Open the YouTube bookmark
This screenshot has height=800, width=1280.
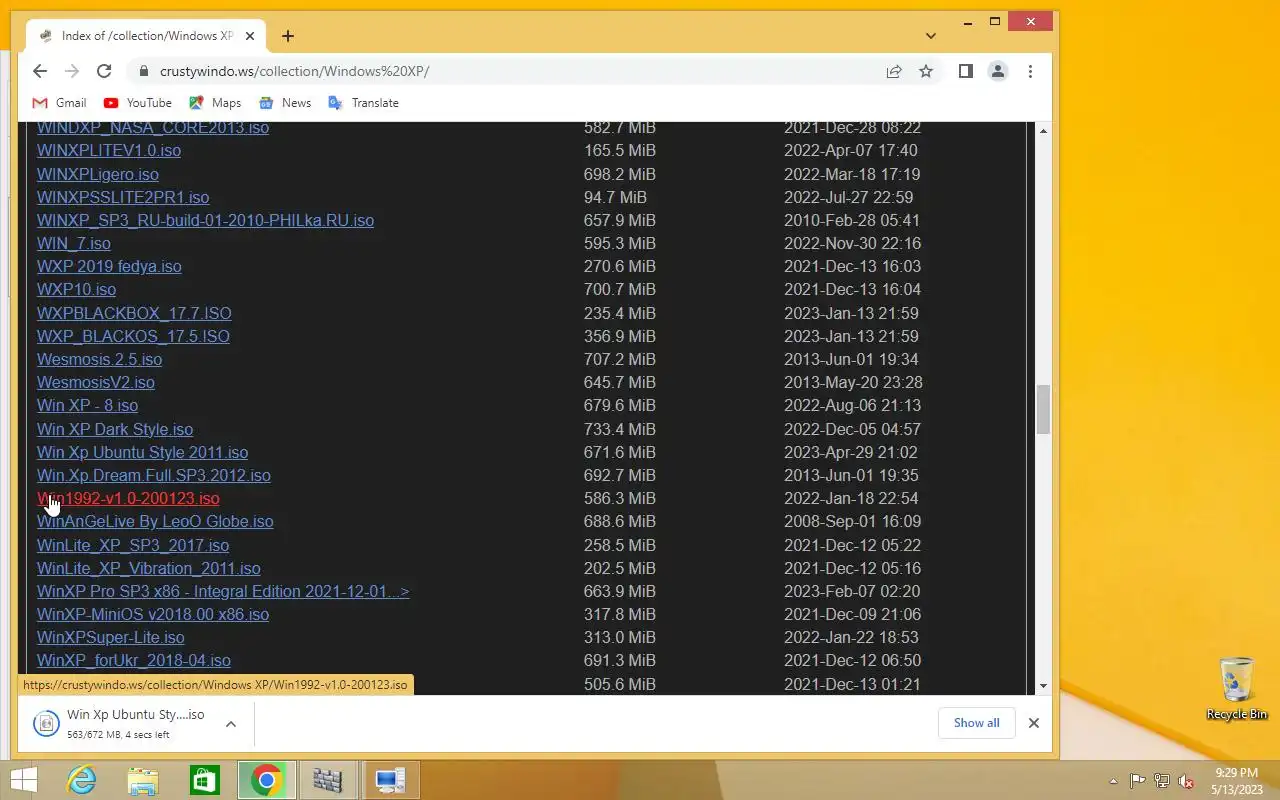coord(137,103)
